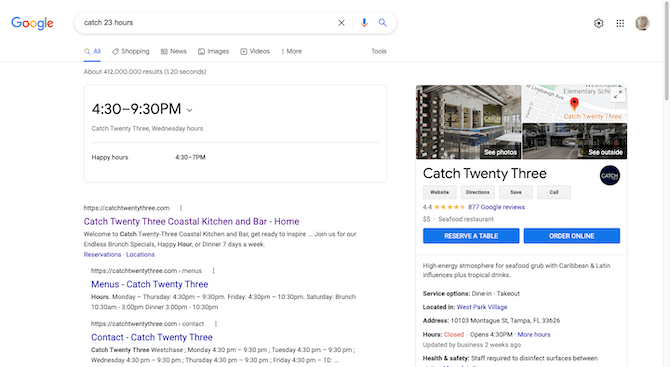670x367 pixels.
Task: Click the Google logo
Action: pyautogui.click(x=32, y=23)
